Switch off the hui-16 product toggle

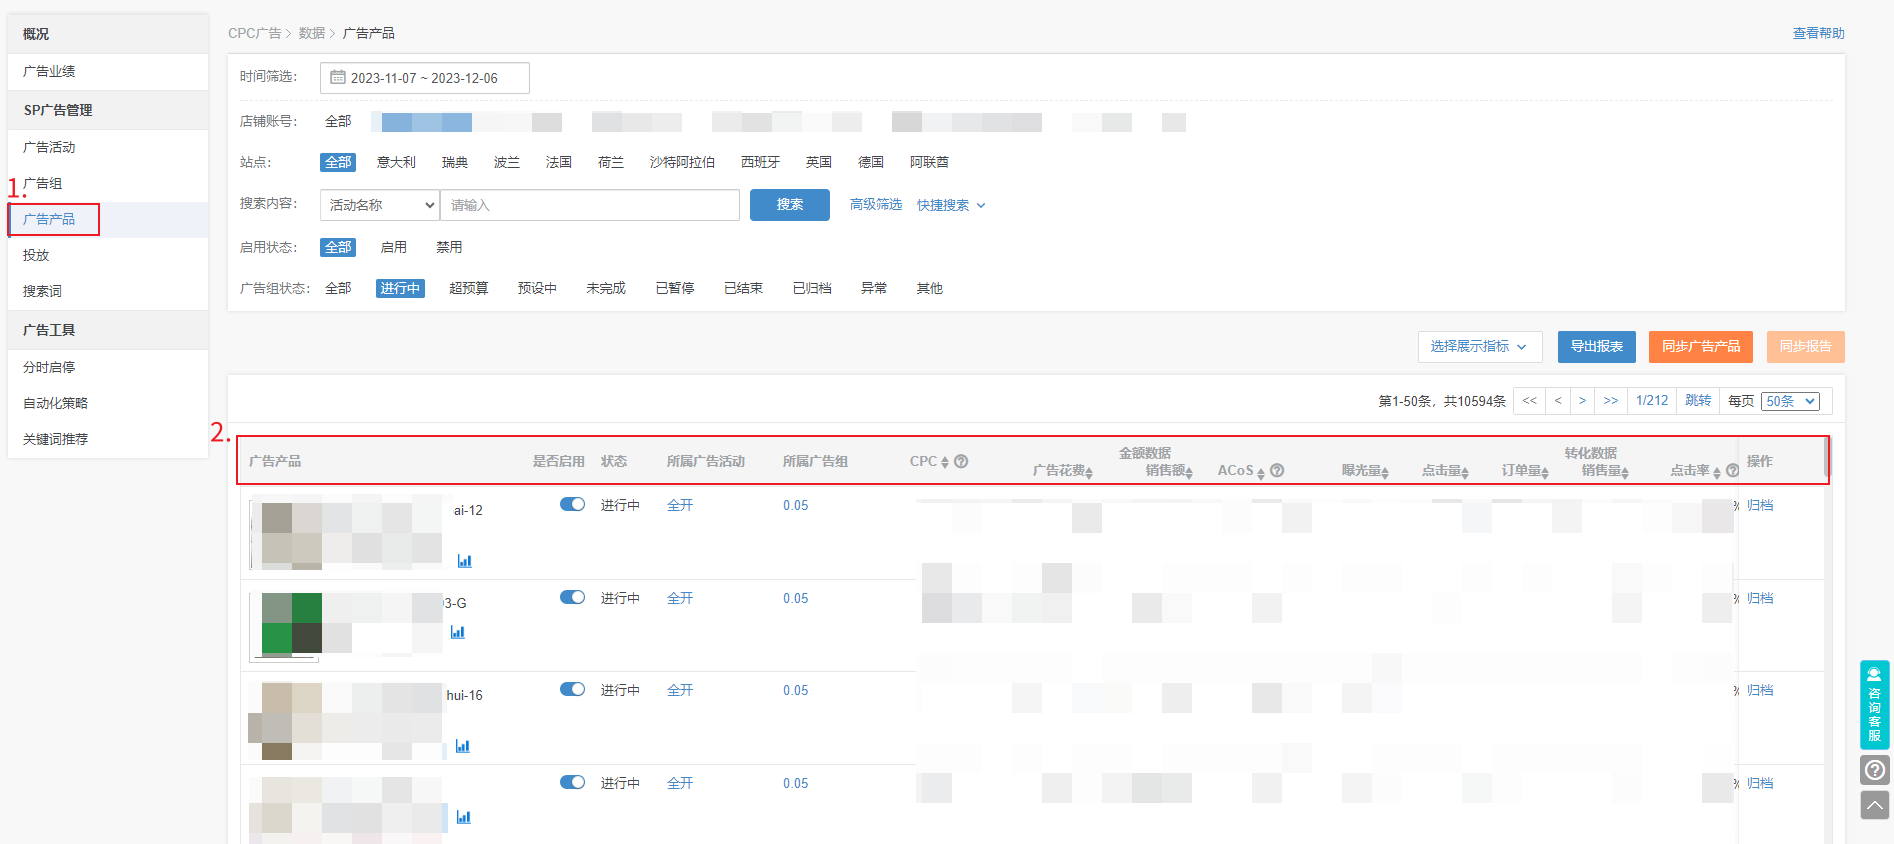(572, 690)
